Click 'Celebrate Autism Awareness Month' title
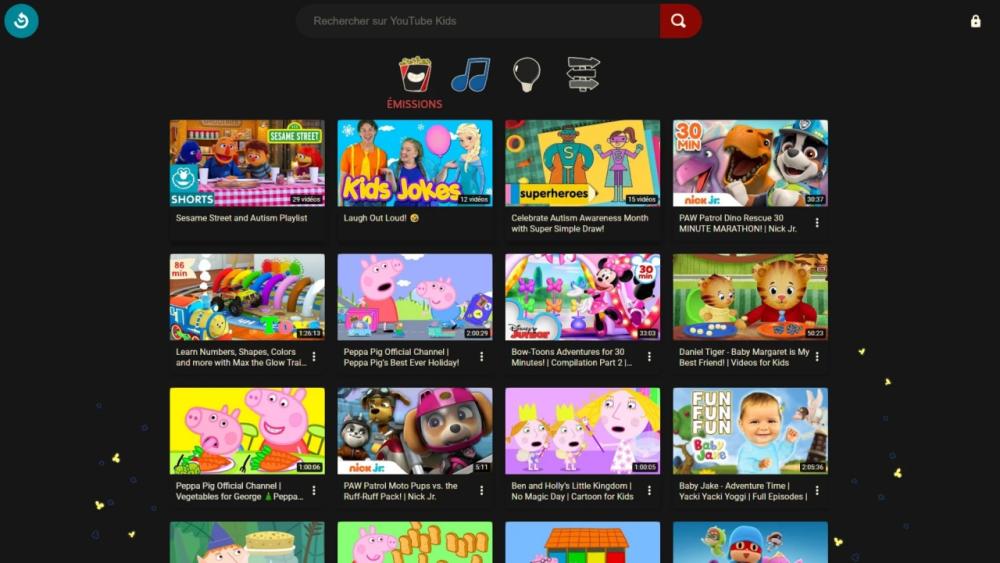The image size is (1000, 563). [579, 223]
